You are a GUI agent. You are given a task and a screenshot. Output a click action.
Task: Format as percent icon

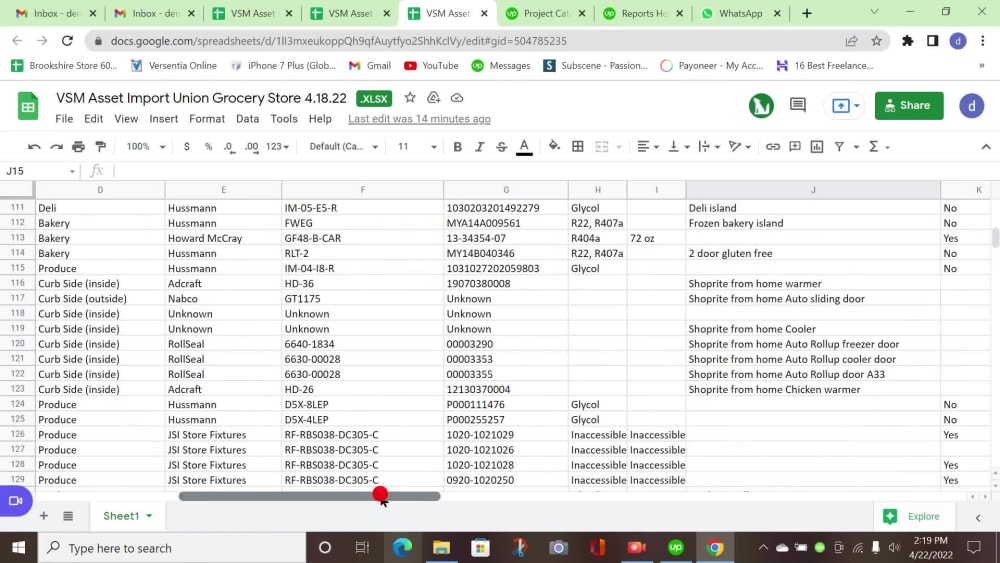tap(208, 147)
